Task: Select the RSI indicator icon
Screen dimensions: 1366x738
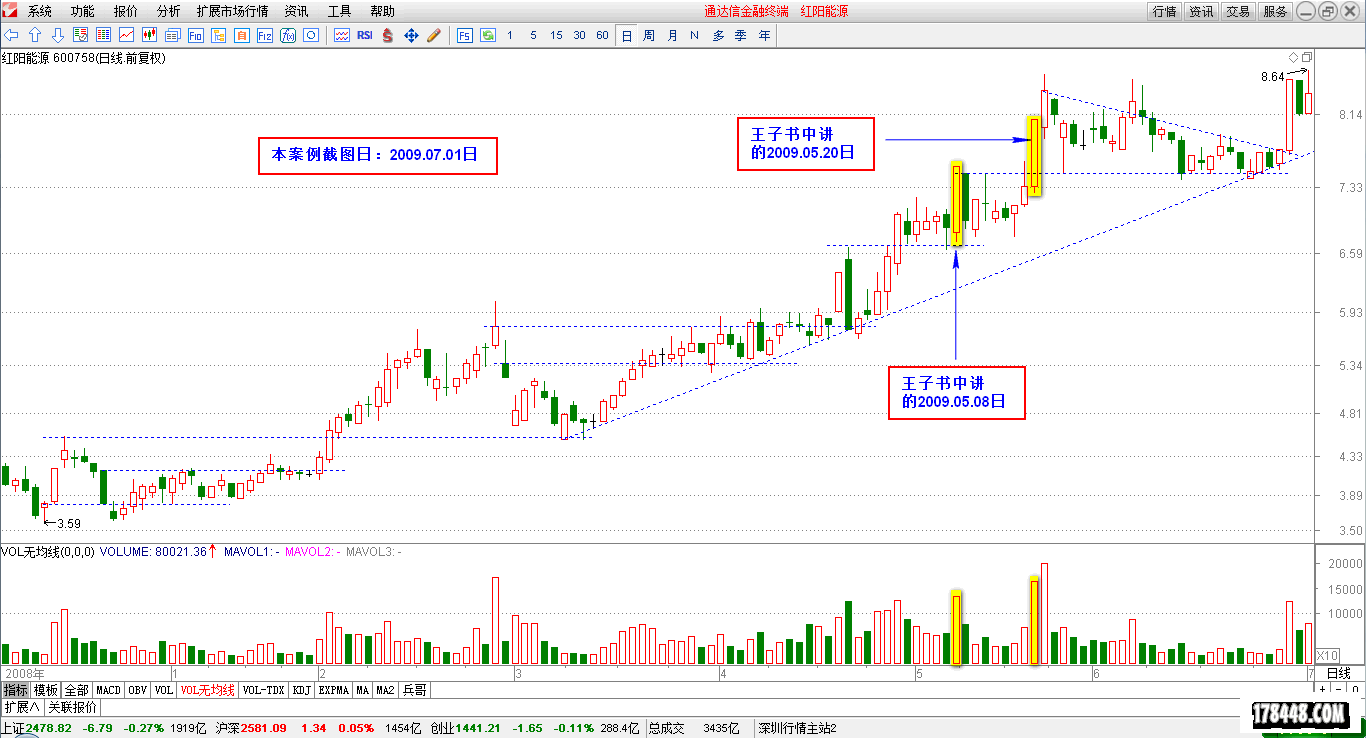Action: (x=365, y=35)
